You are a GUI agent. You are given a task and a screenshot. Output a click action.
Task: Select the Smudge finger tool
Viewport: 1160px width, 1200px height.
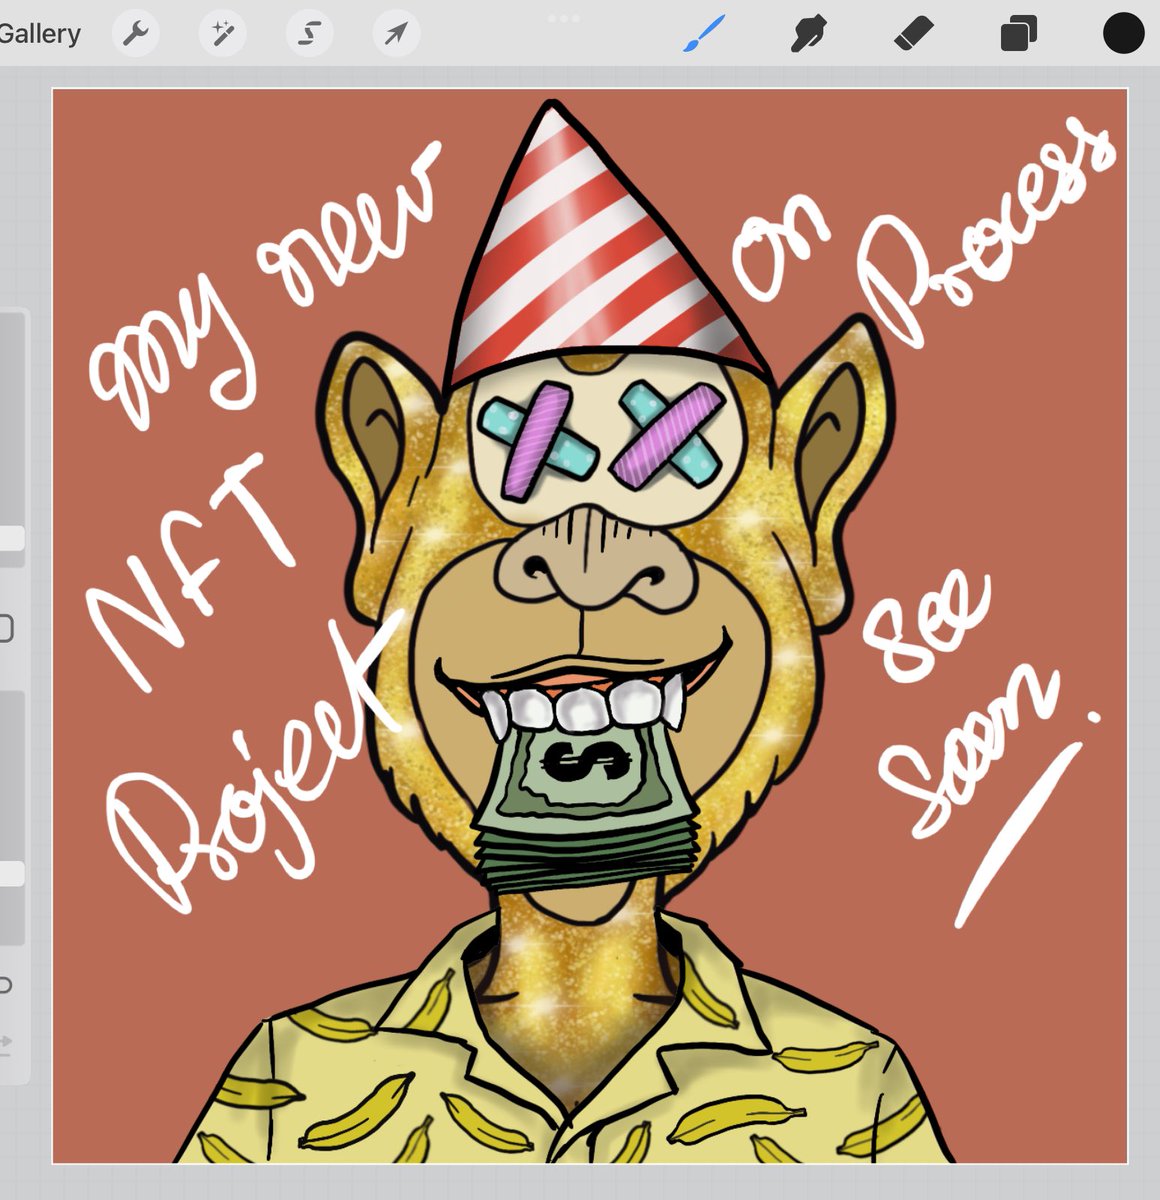click(808, 34)
